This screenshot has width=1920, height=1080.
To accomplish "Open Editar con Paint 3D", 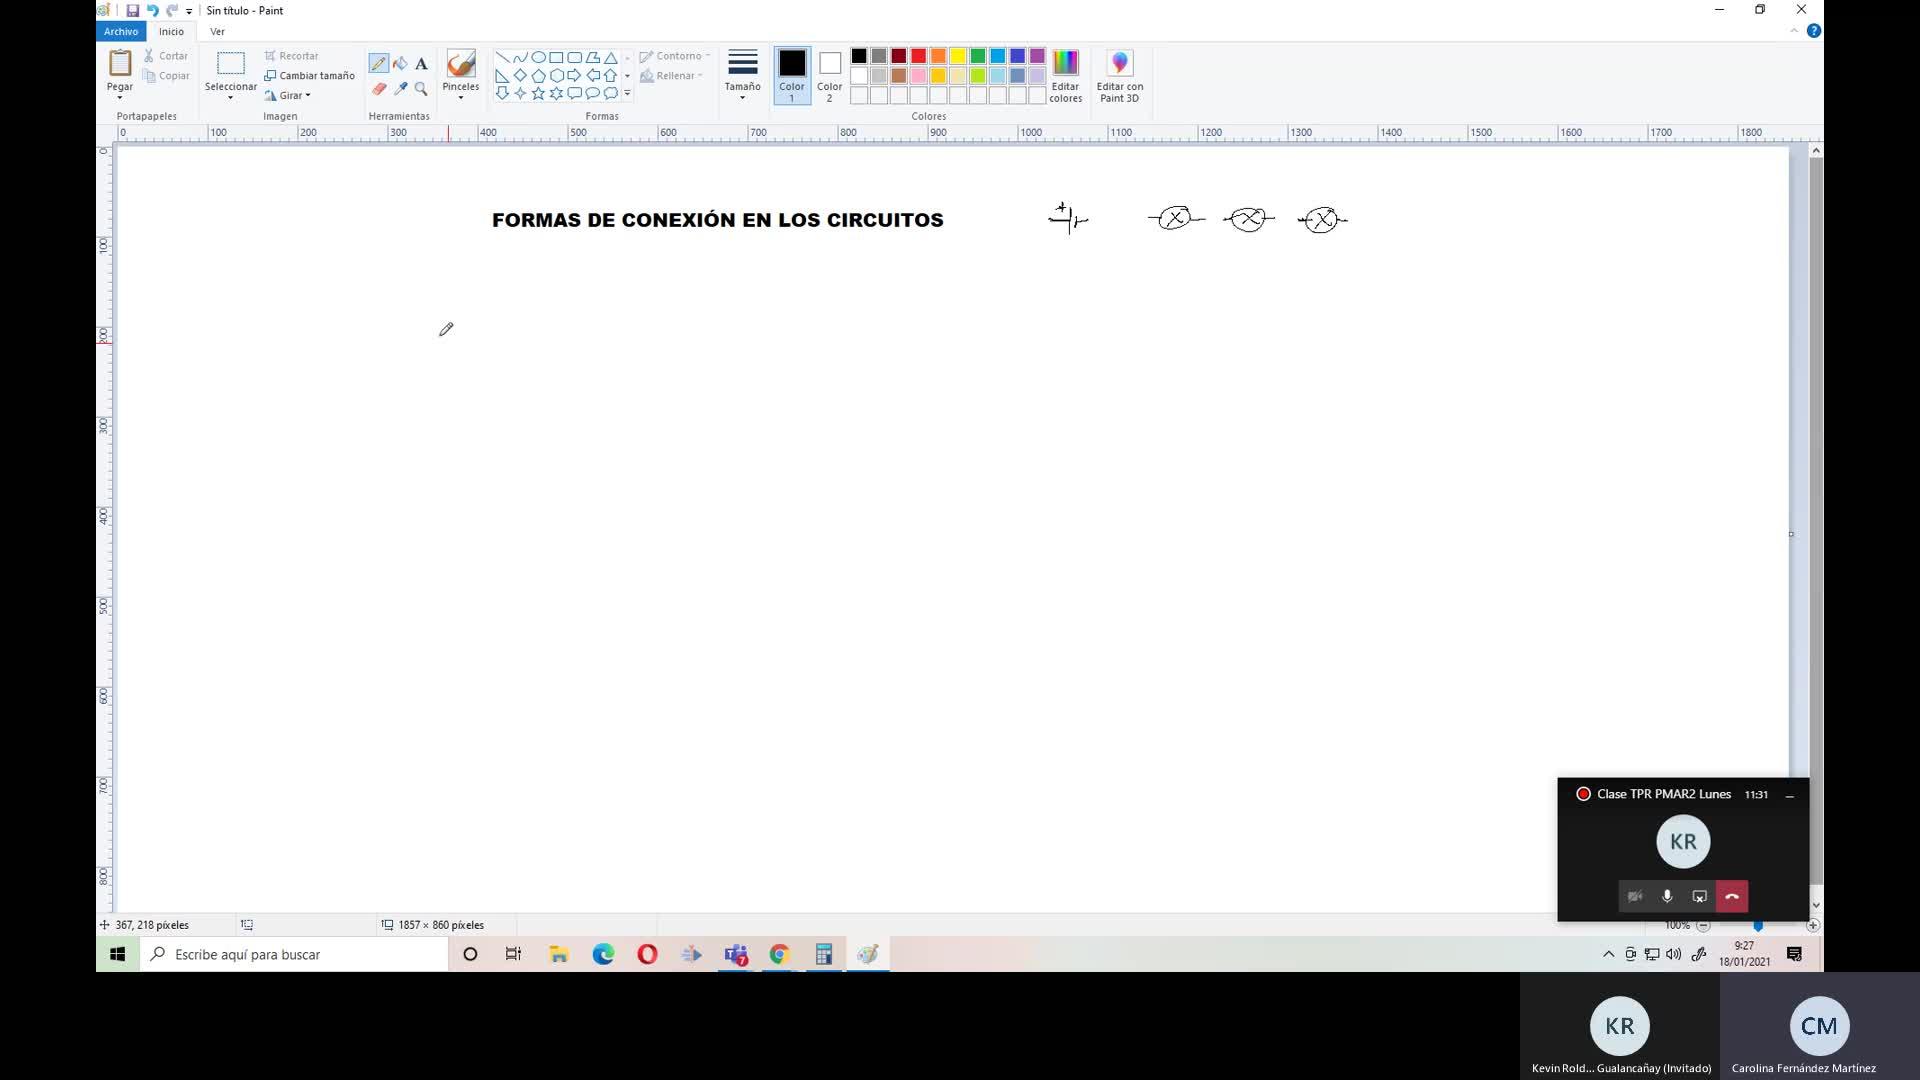I will [1119, 76].
